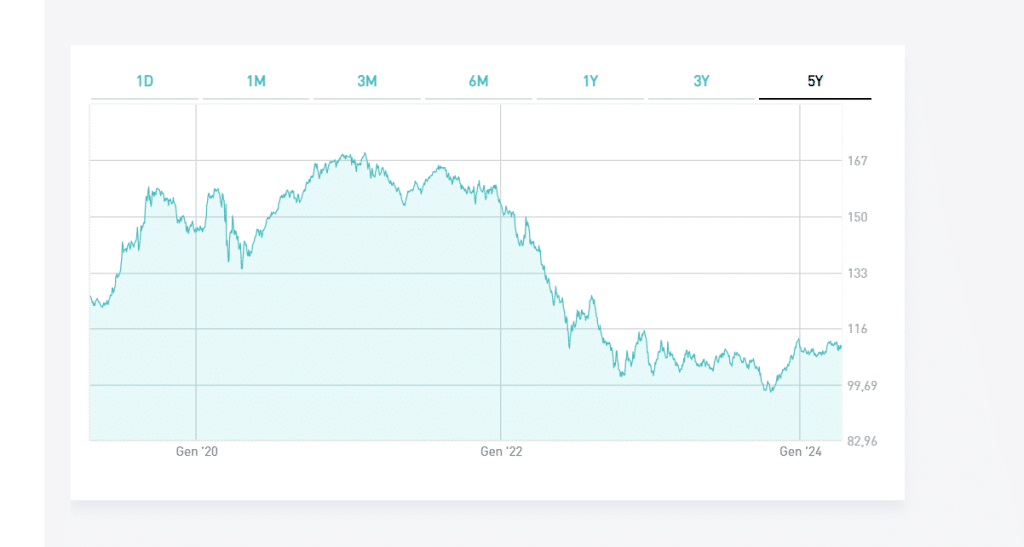Click the 82,96 price axis label
Viewport: 1024px width, 547px height.
pyautogui.click(x=861, y=441)
